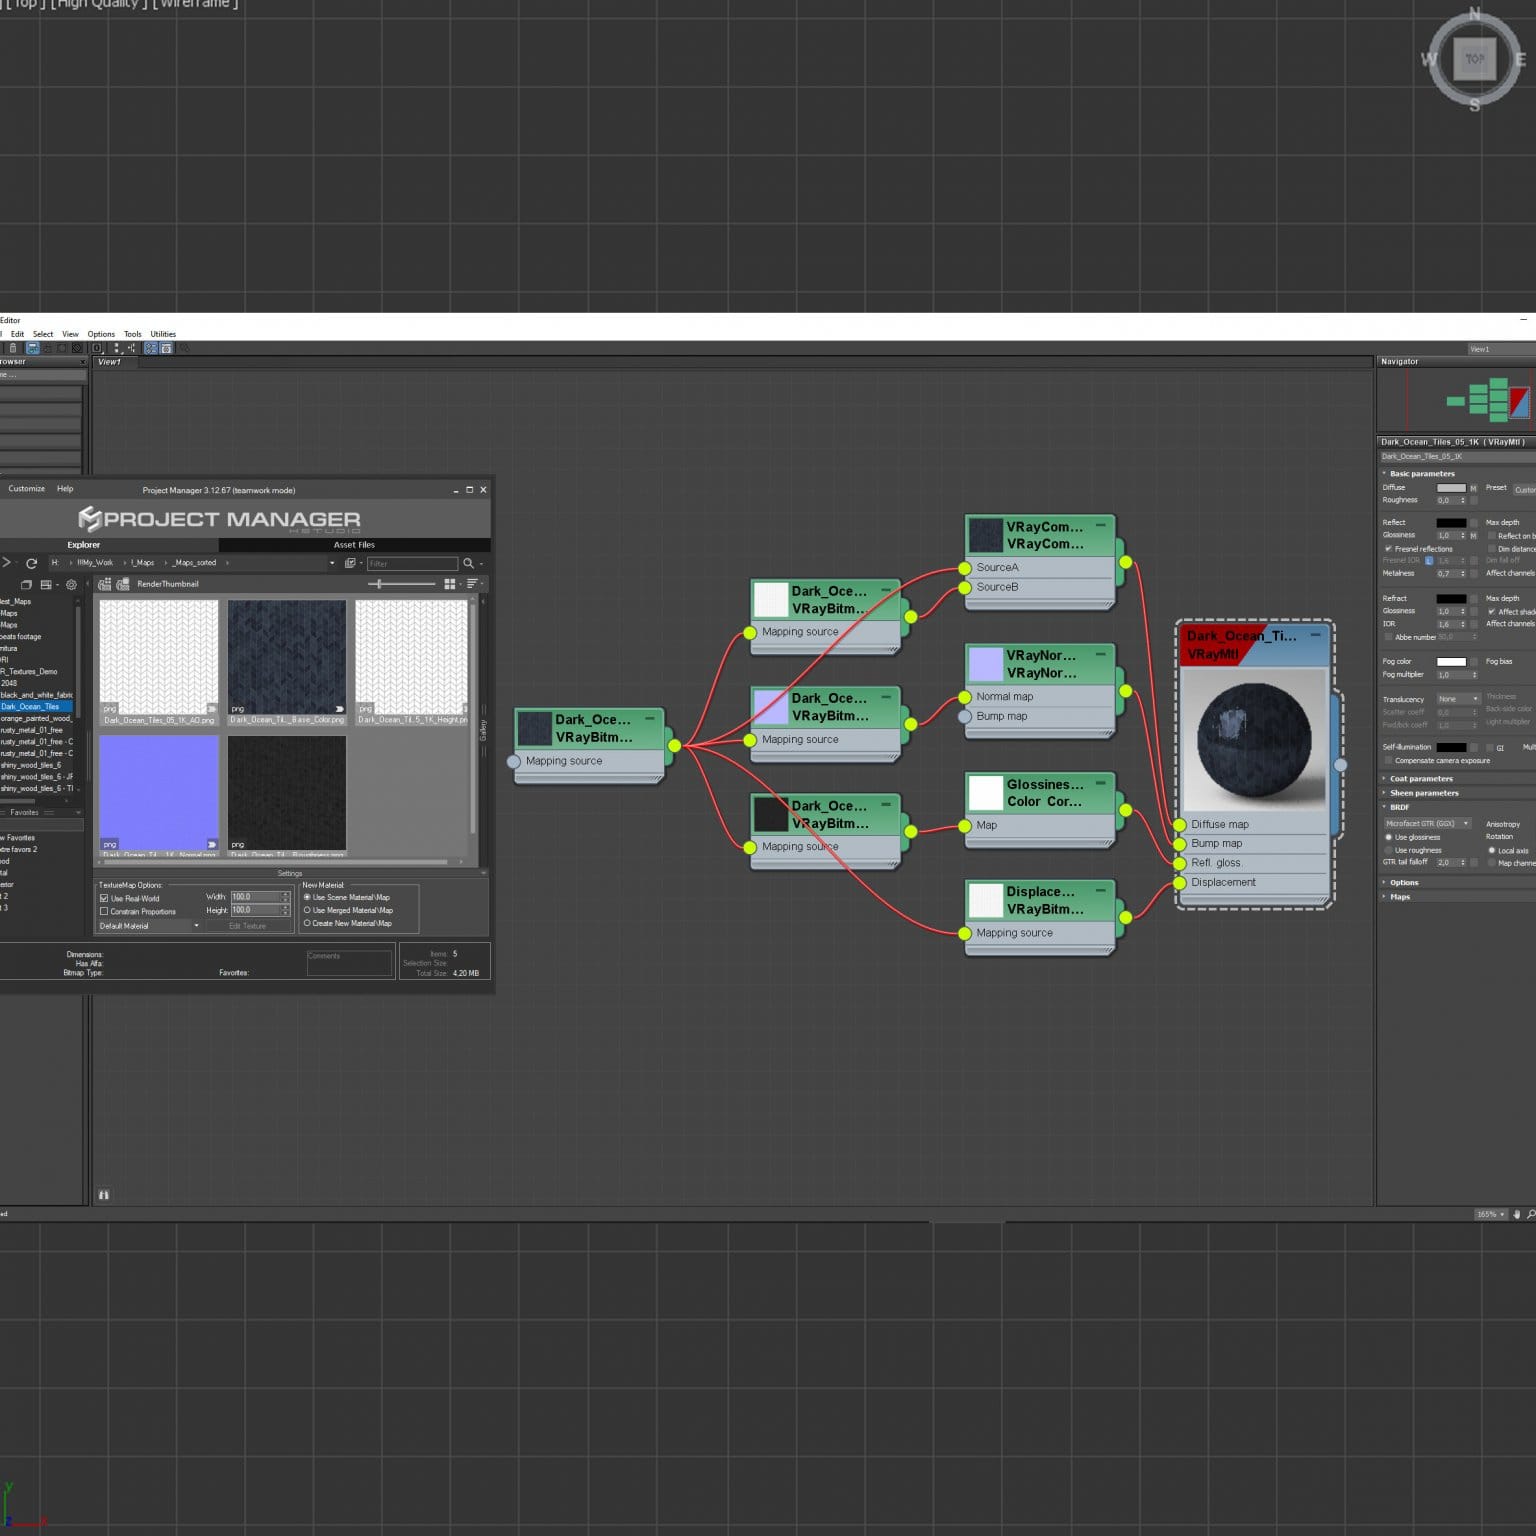Switch to the Asset Files tab
The width and height of the screenshot is (1536, 1536).
354,544
